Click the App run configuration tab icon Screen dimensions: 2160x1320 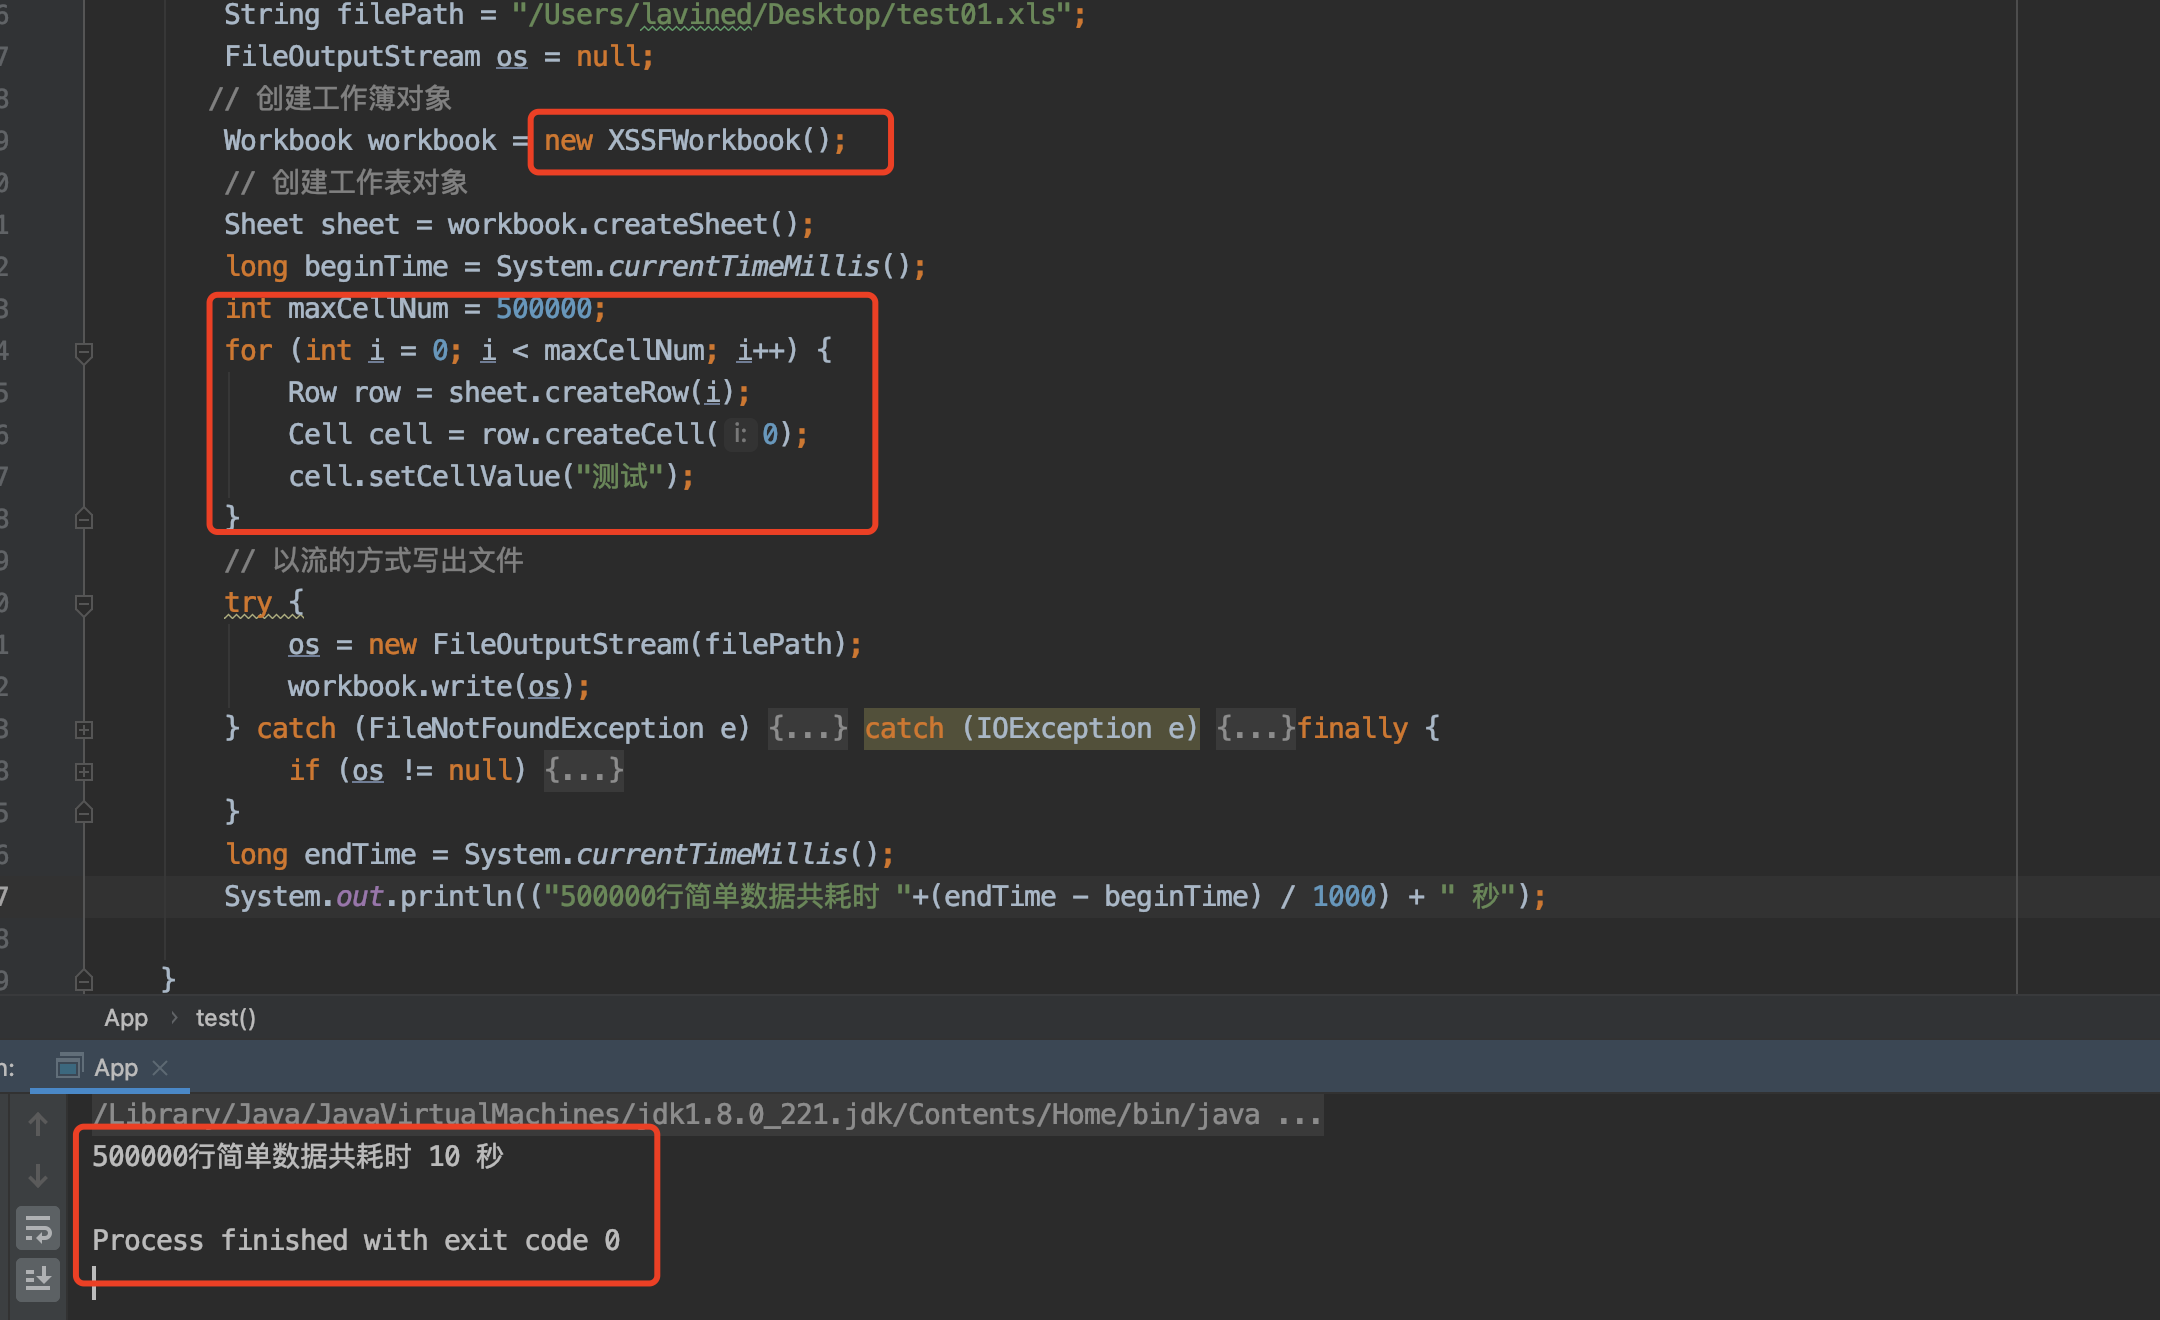69,1067
